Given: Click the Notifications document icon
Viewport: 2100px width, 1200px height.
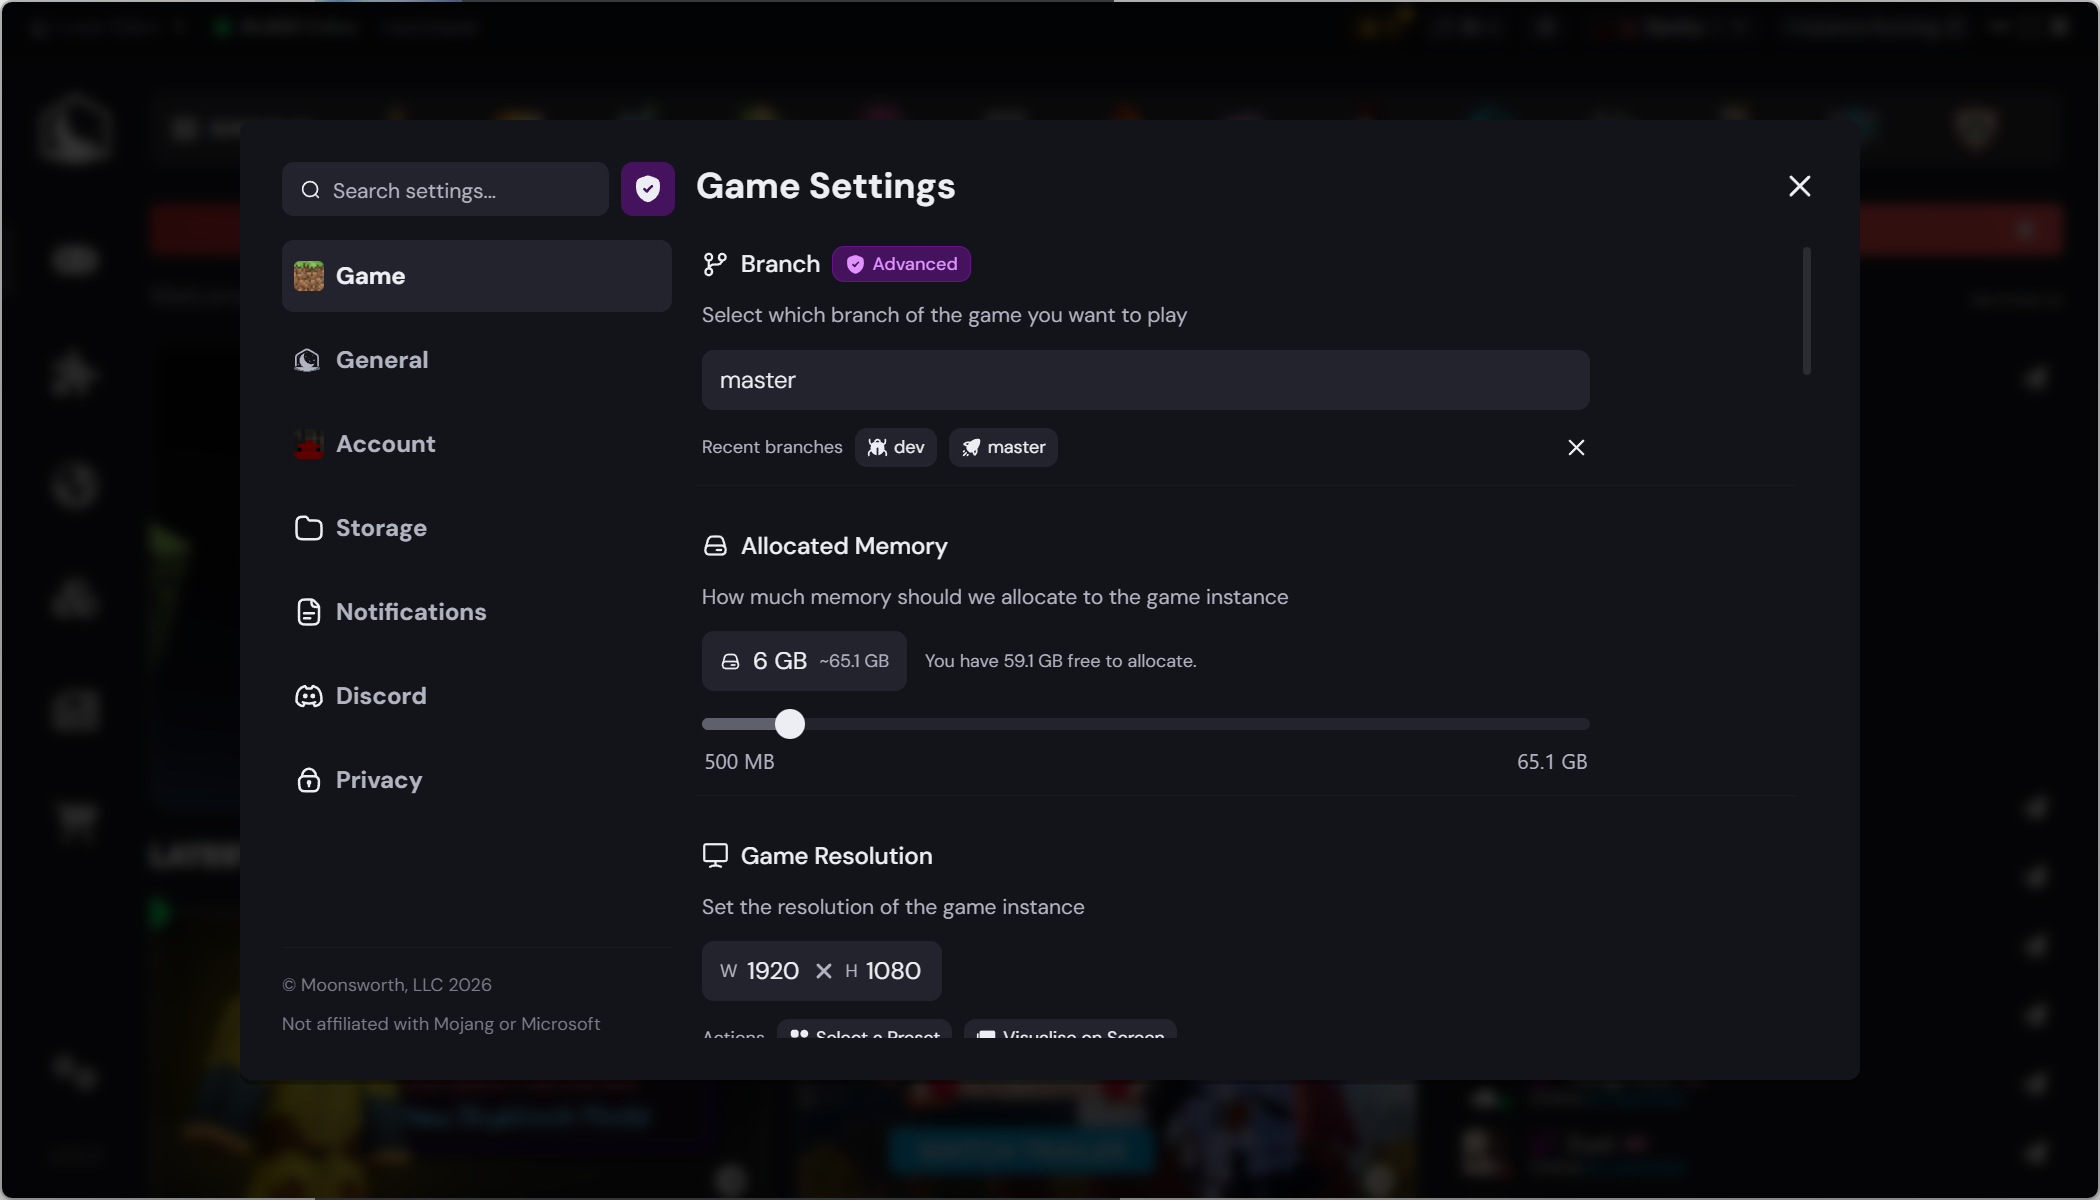Looking at the screenshot, I should pos(309,612).
